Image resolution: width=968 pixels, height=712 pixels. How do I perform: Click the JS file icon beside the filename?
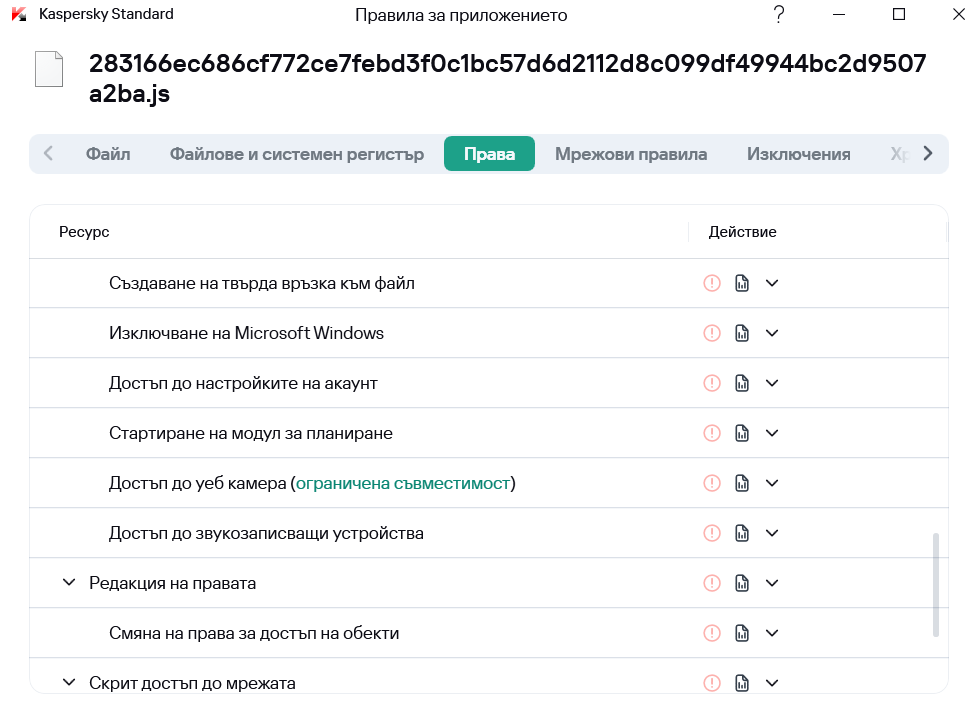[49, 69]
